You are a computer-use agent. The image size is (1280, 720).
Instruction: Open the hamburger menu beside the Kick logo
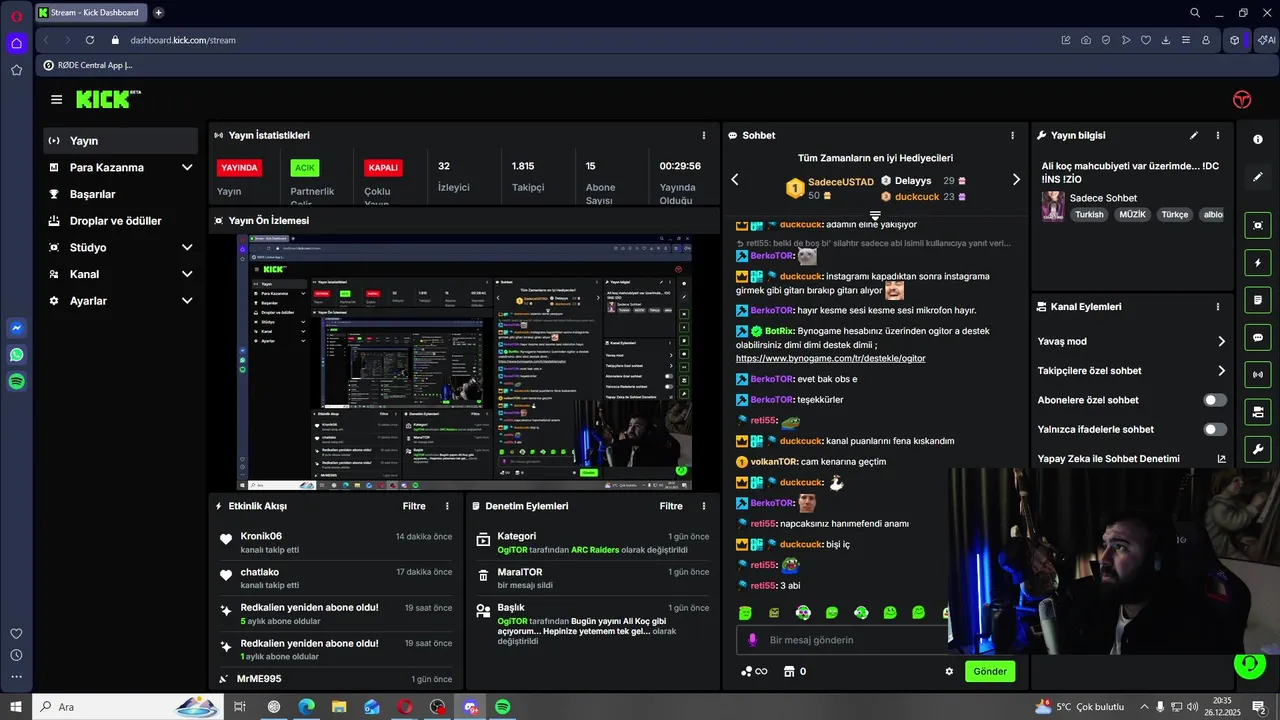point(56,100)
